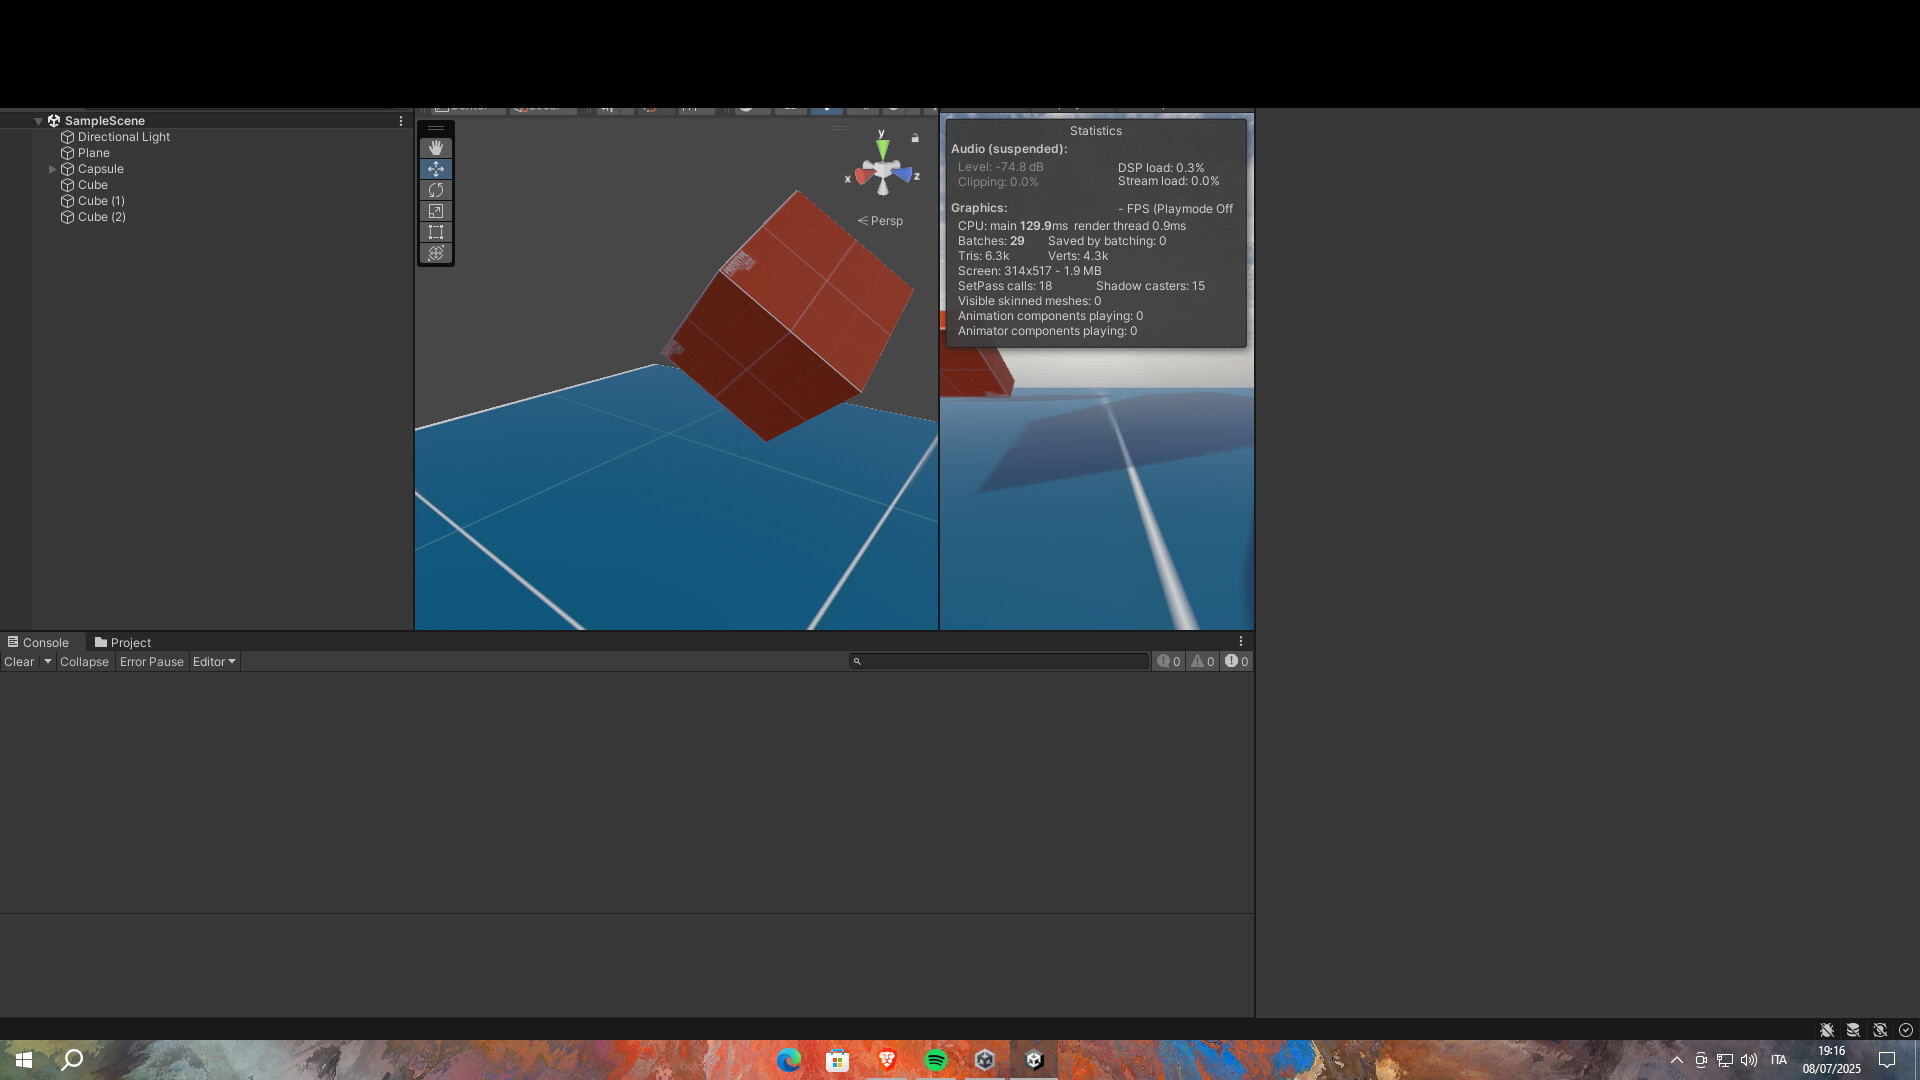Open the Console panel options menu
The height and width of the screenshot is (1080, 1920).
coord(1242,641)
